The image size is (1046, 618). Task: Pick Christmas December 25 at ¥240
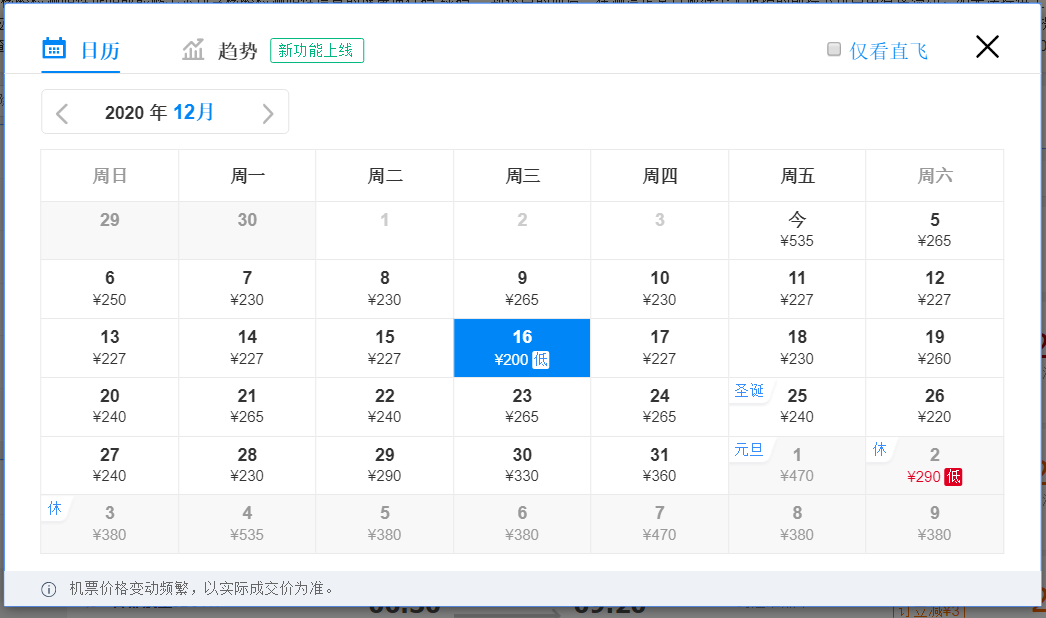[x=797, y=406]
